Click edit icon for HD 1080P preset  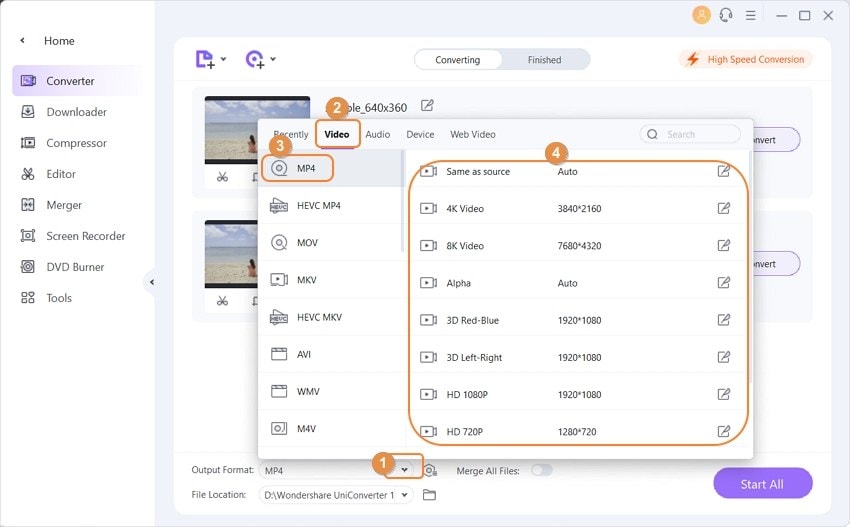tap(724, 394)
